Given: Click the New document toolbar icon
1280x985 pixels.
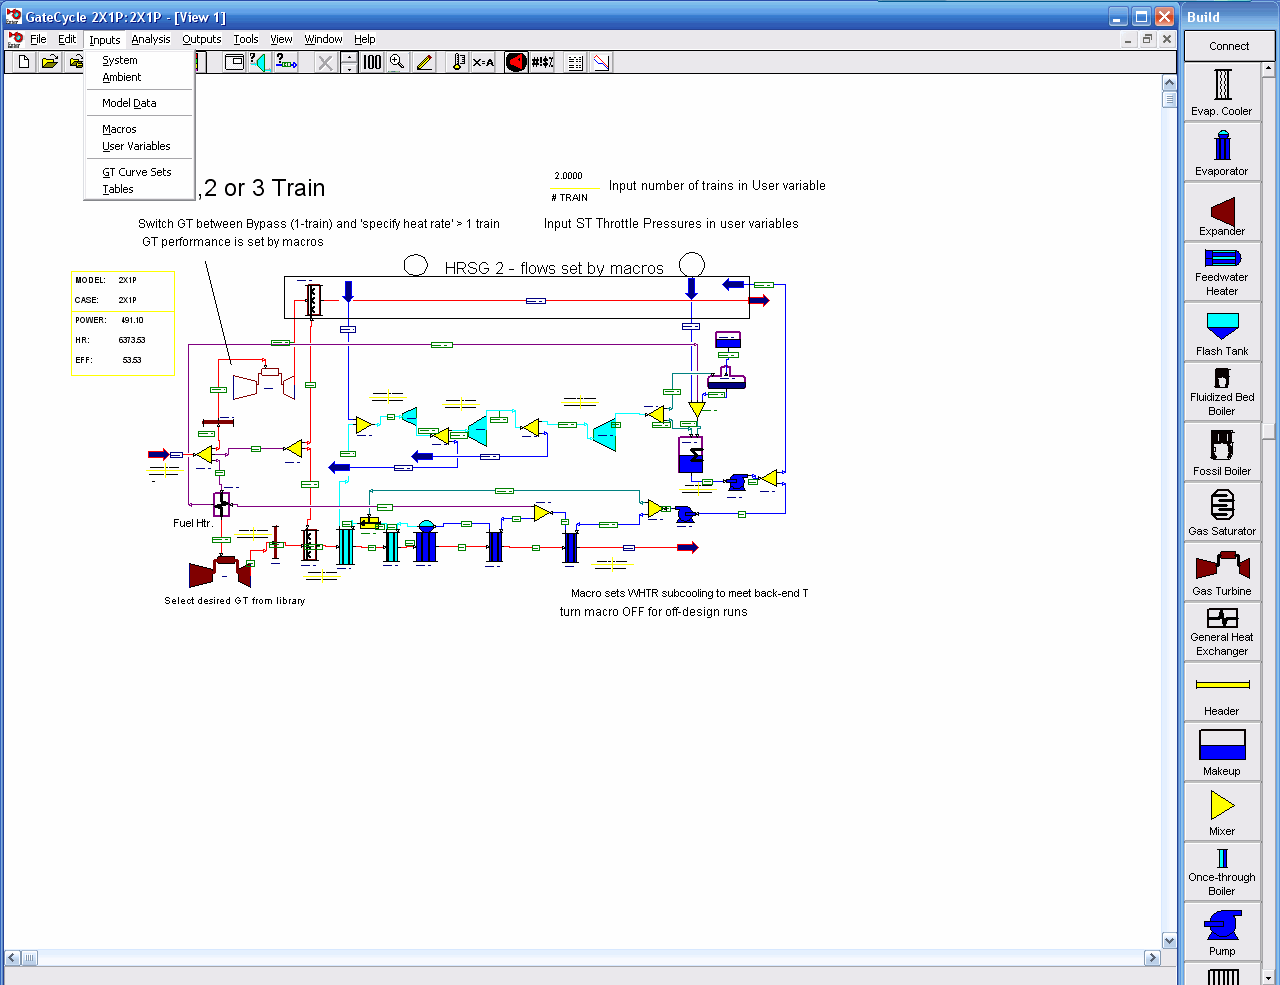Looking at the screenshot, I should coord(23,62).
